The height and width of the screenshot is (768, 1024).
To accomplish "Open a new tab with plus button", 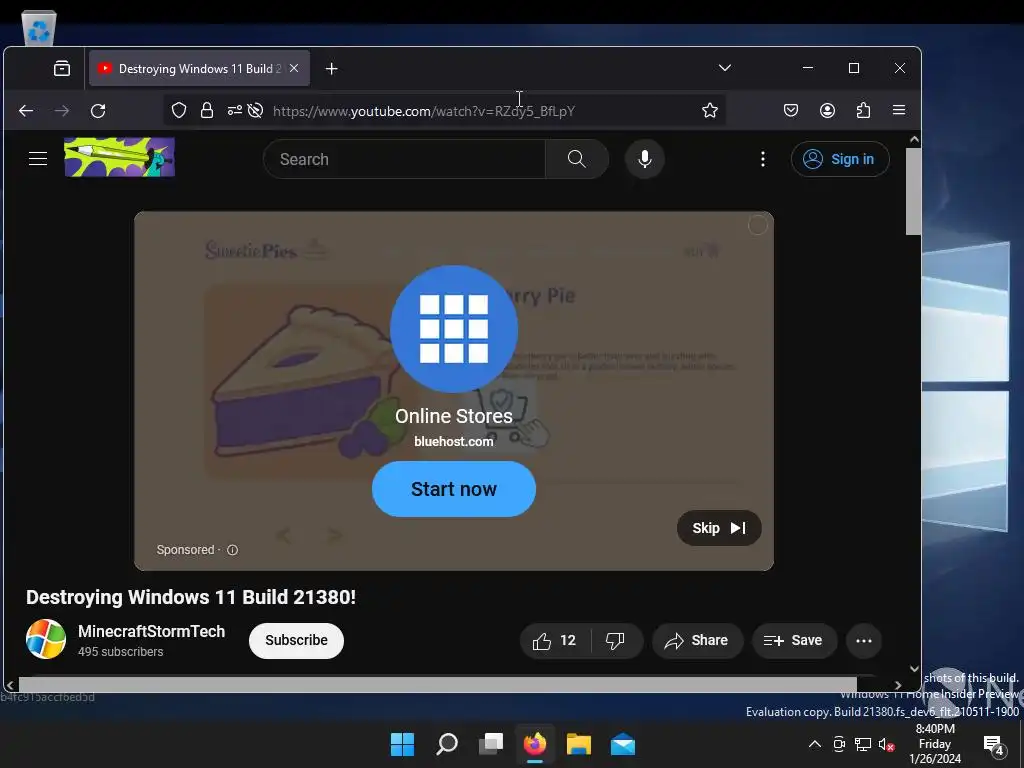I will (332, 69).
